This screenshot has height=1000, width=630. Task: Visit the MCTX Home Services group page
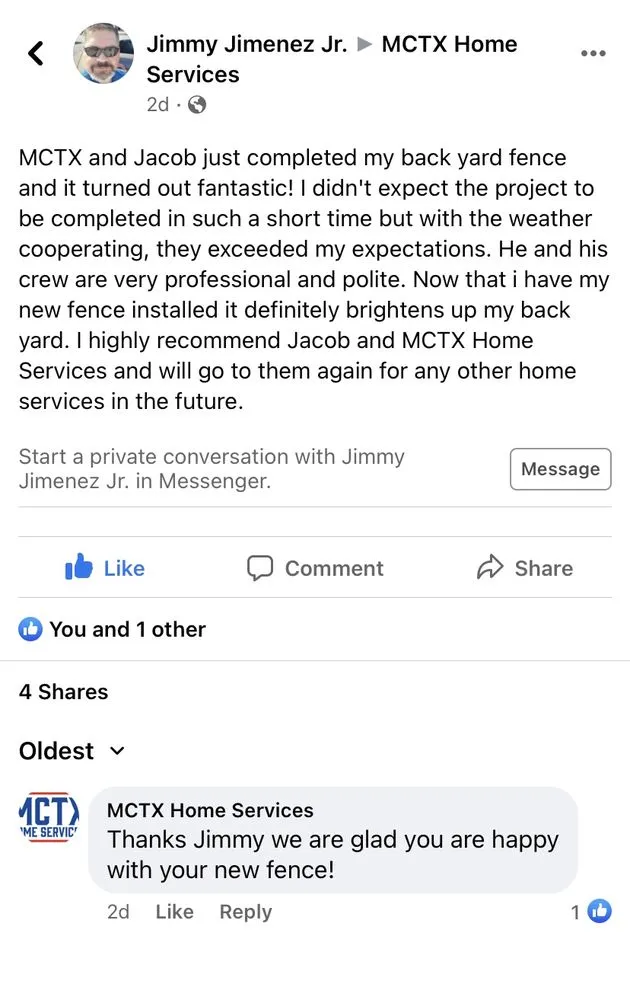(x=449, y=44)
